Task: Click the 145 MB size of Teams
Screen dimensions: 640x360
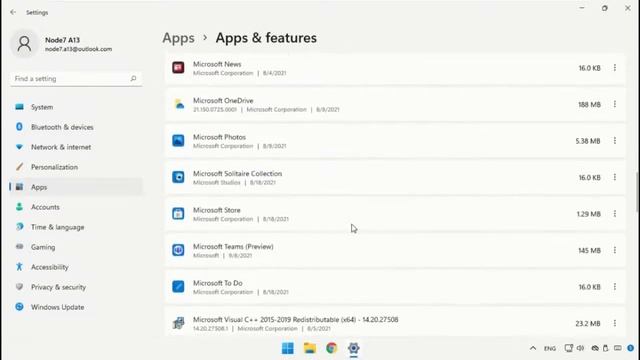Action: [x=589, y=251]
